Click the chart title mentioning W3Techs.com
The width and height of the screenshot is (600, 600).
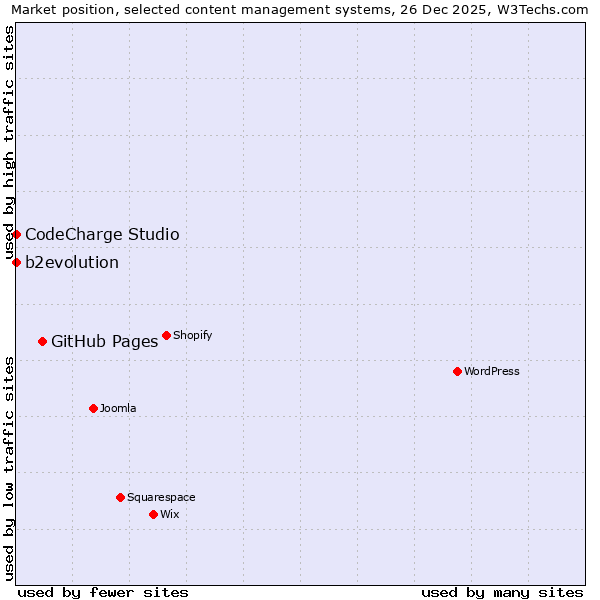pos(300,10)
